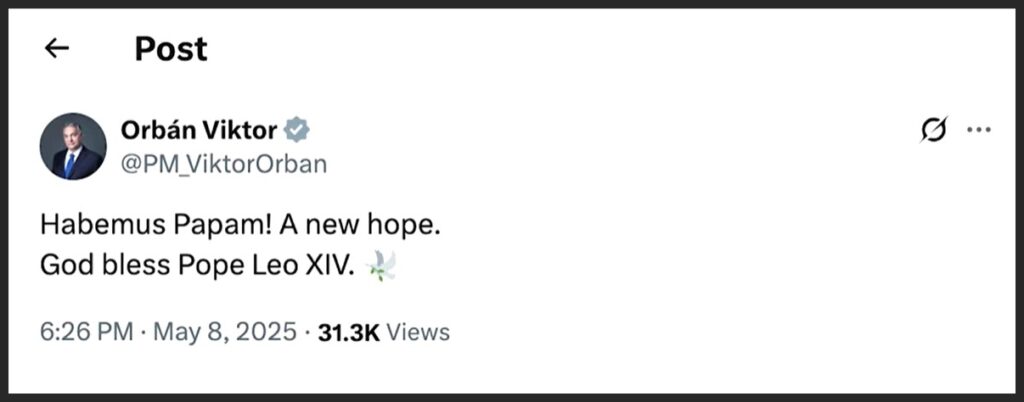This screenshot has width=1024, height=402.
Task: Click the display name Orbán Viktor
Action: 199,130
